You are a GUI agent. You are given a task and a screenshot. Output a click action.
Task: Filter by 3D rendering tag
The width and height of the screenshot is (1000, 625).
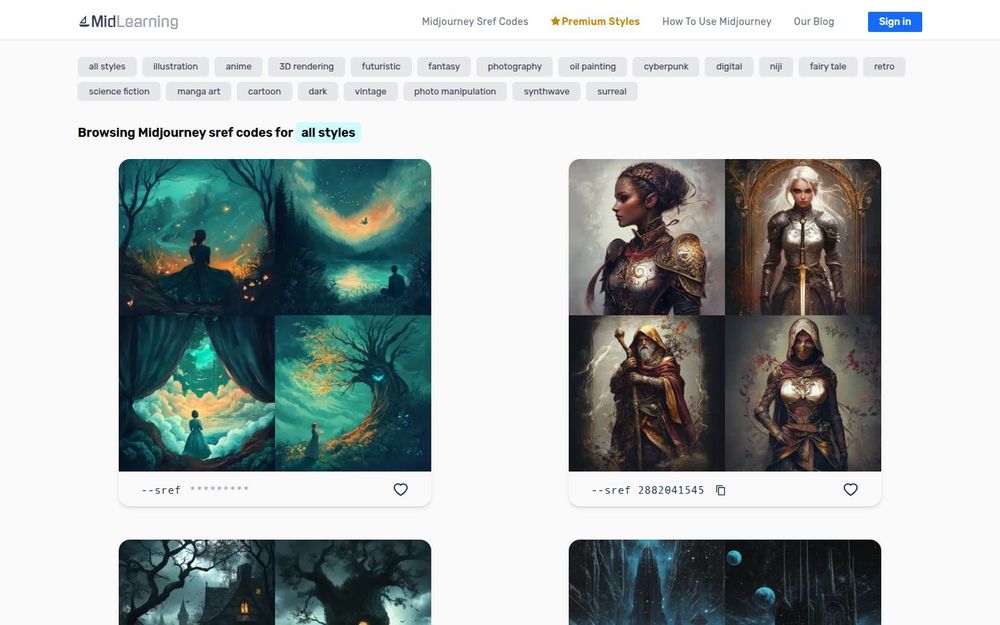click(307, 66)
